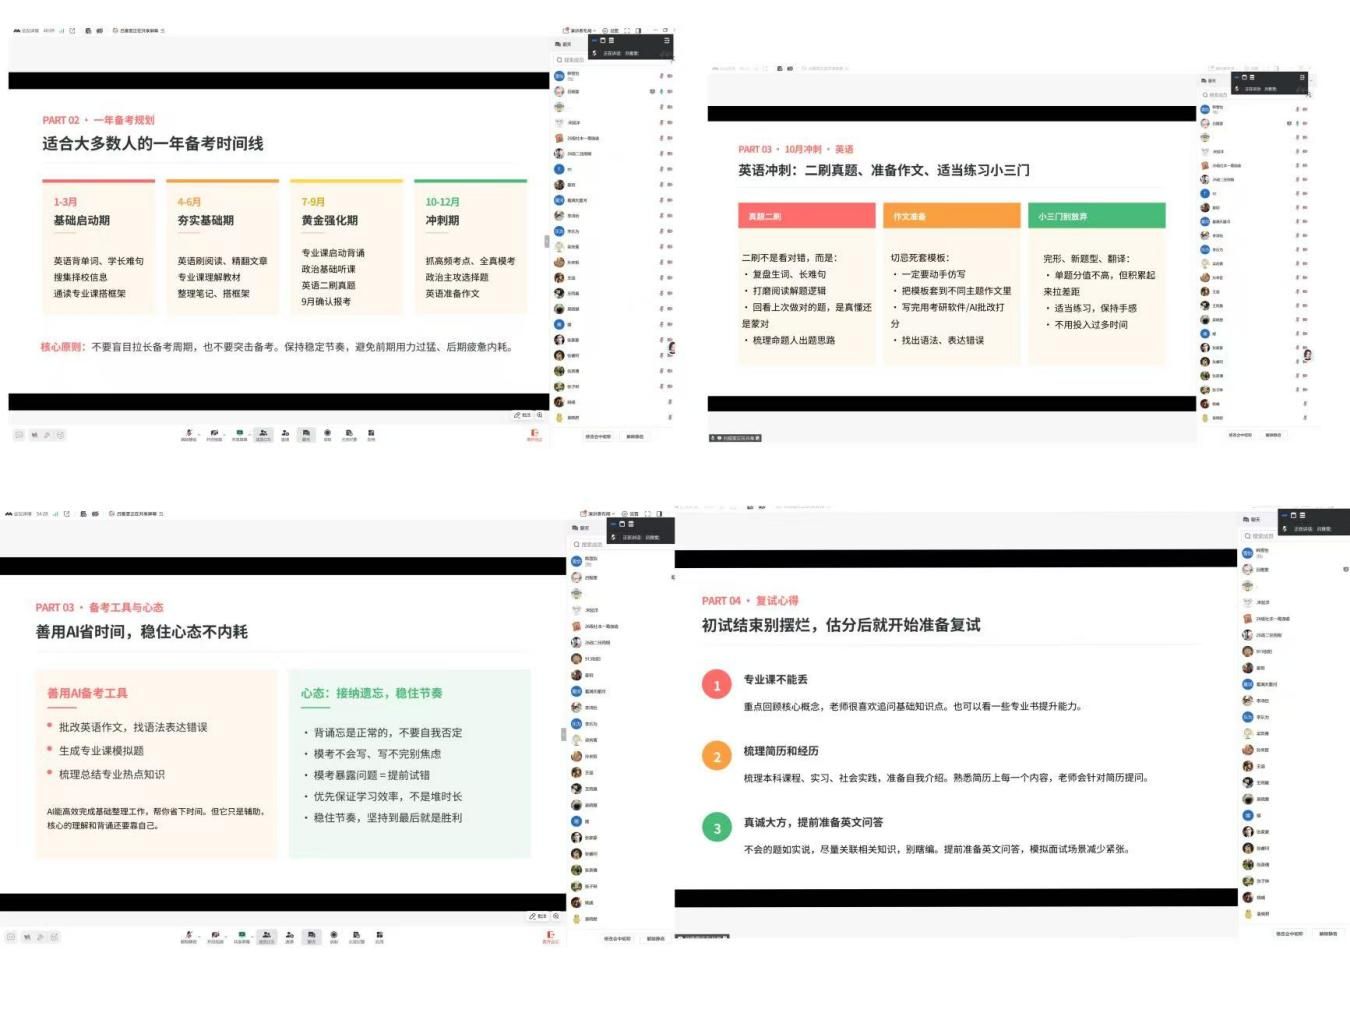Leave the meeting in the PART 02 window
This screenshot has height=1013, width=1350.
(535, 435)
